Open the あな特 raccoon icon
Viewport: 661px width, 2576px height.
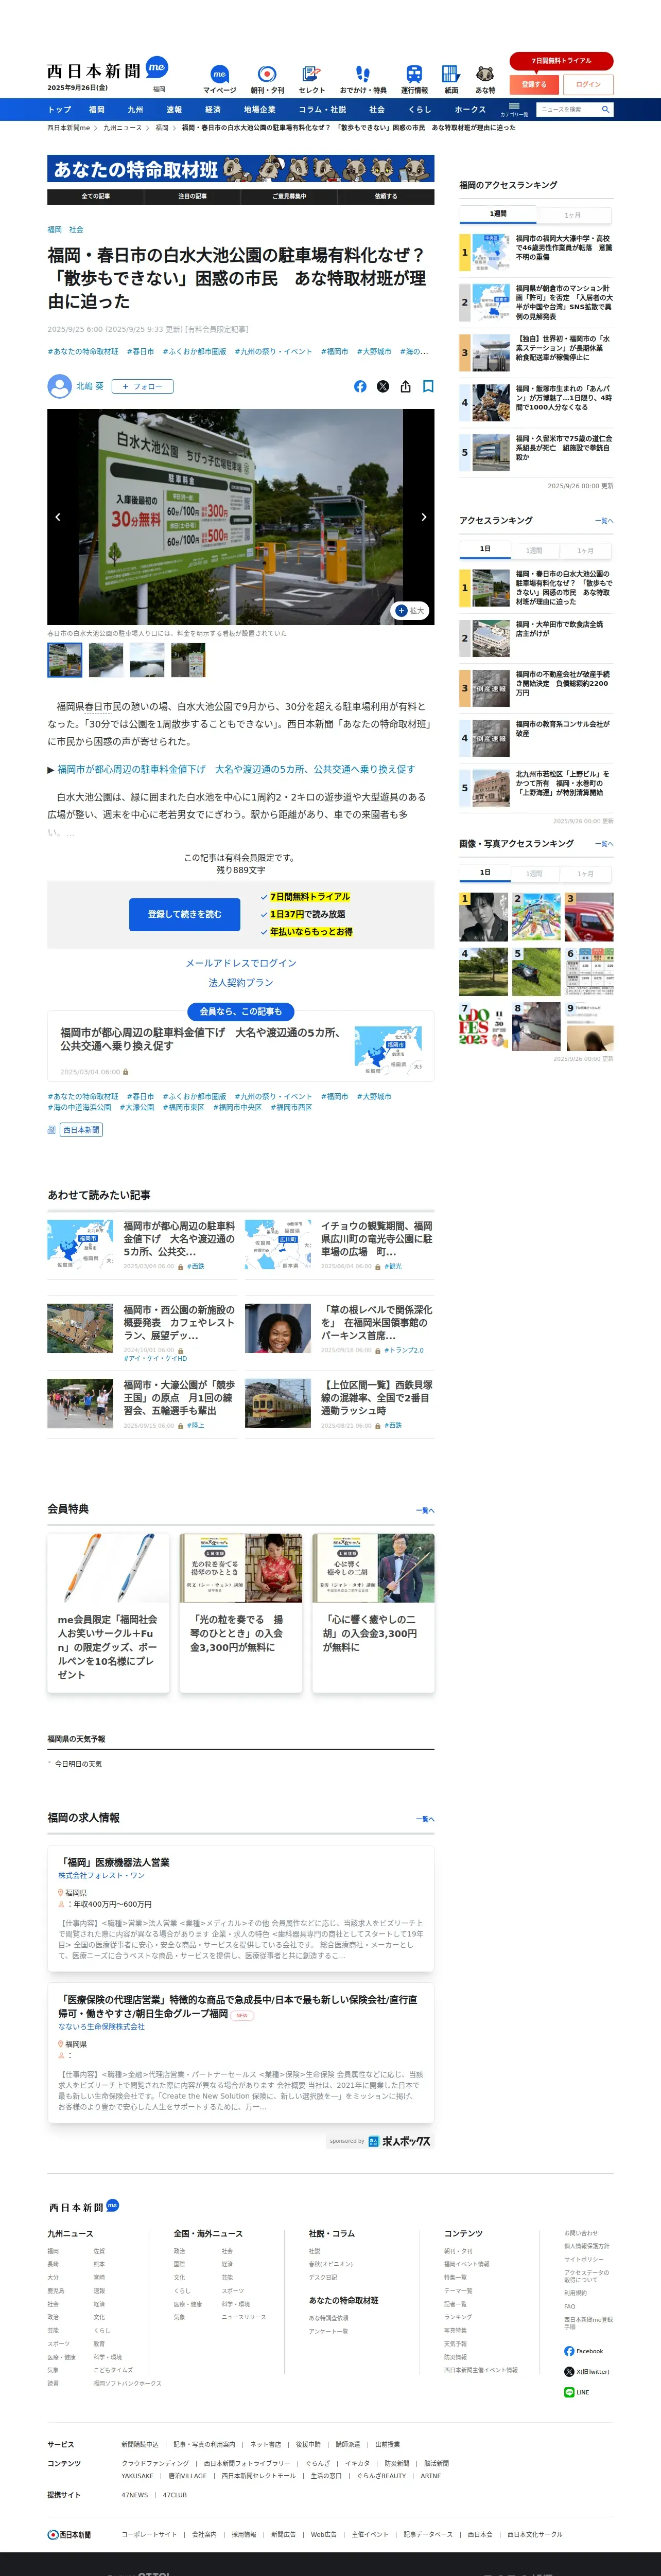(485, 74)
